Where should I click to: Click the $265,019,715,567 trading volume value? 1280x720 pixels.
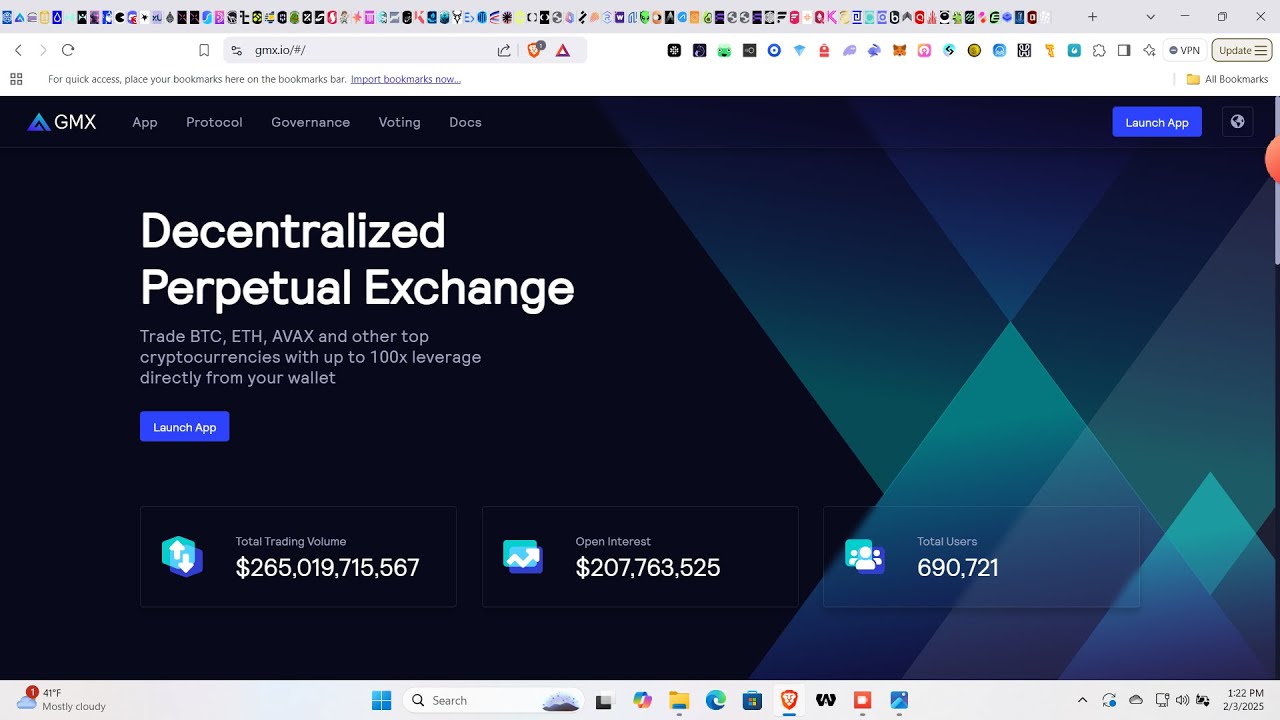327,568
